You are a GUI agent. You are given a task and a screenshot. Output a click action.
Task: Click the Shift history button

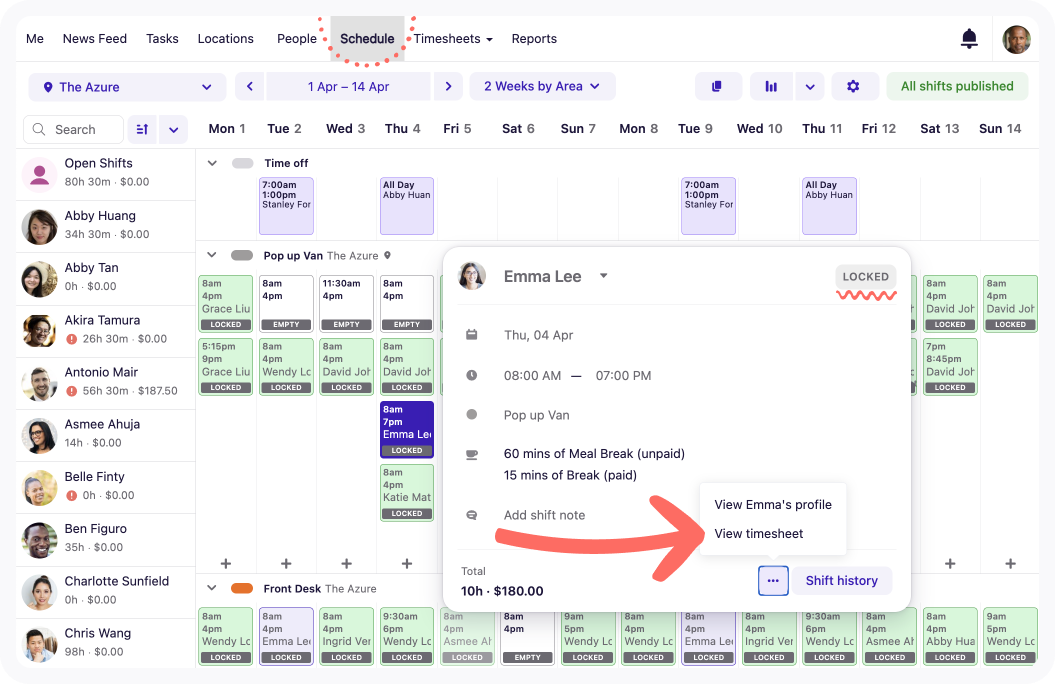(x=841, y=581)
